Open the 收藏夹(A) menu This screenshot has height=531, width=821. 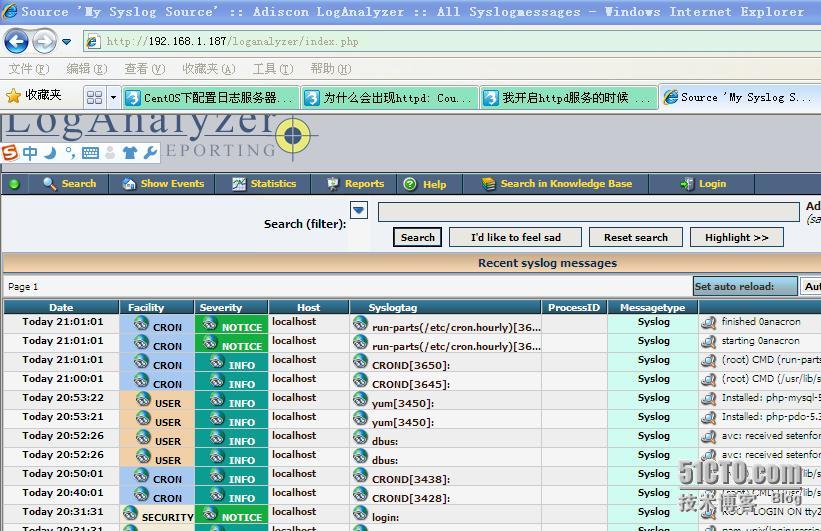[208, 69]
